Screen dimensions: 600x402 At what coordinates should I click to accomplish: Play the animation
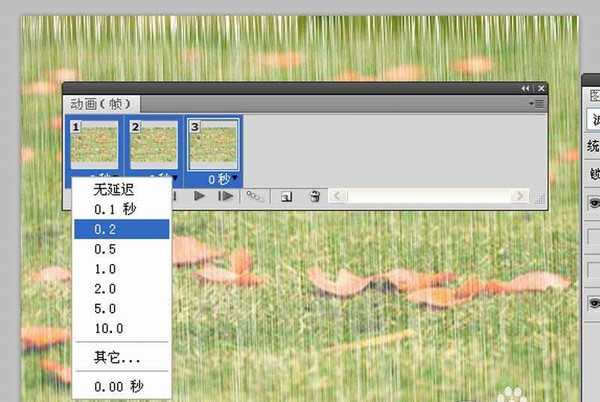coord(199,196)
